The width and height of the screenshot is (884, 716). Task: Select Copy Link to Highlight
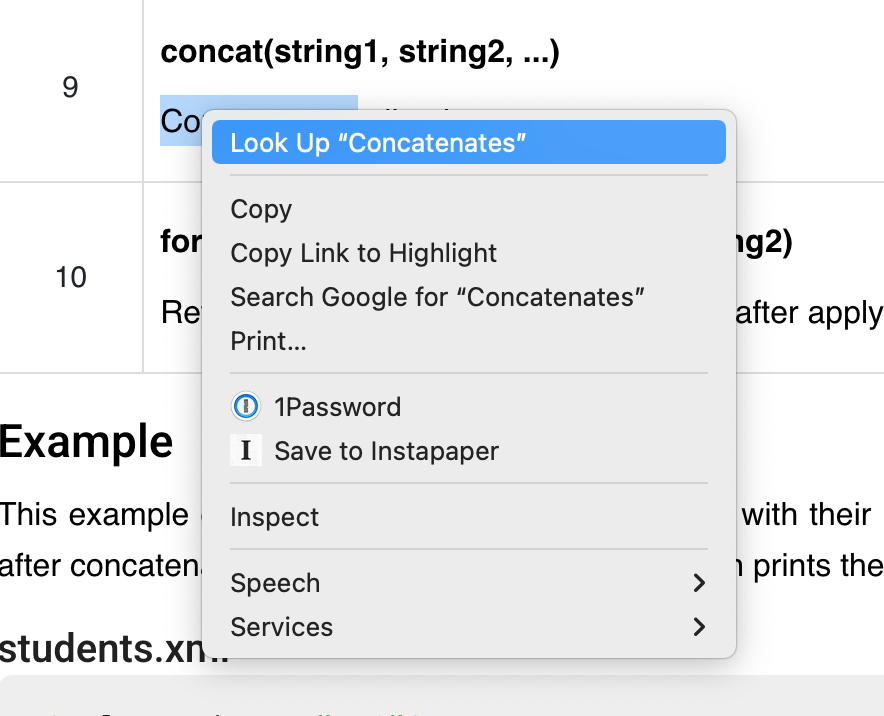(363, 253)
